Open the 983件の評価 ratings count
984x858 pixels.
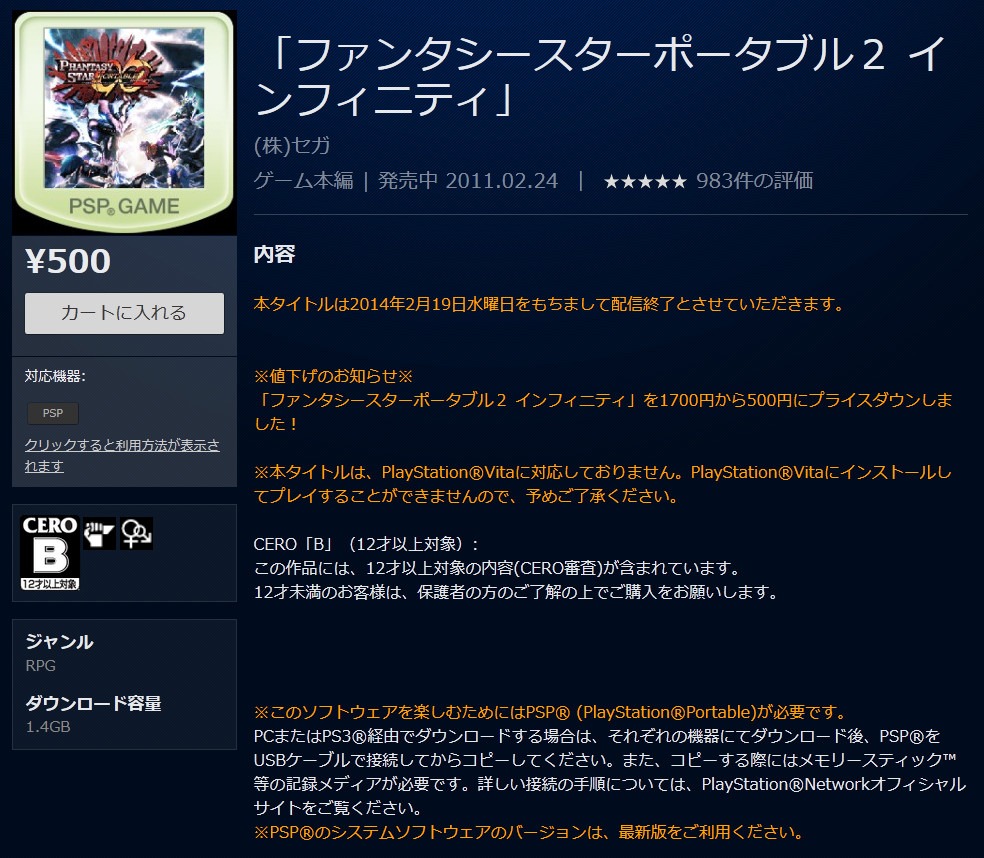pos(754,181)
